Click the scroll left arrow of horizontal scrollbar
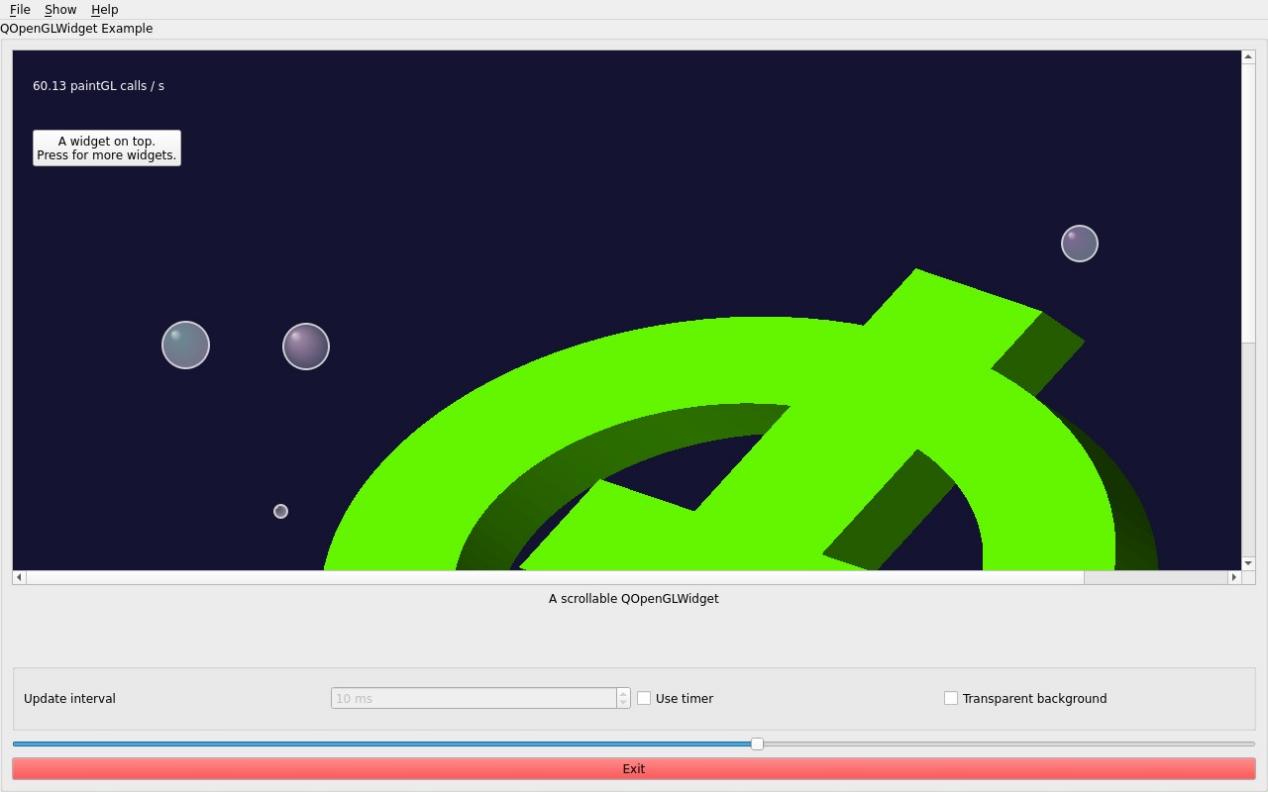 coord(19,577)
